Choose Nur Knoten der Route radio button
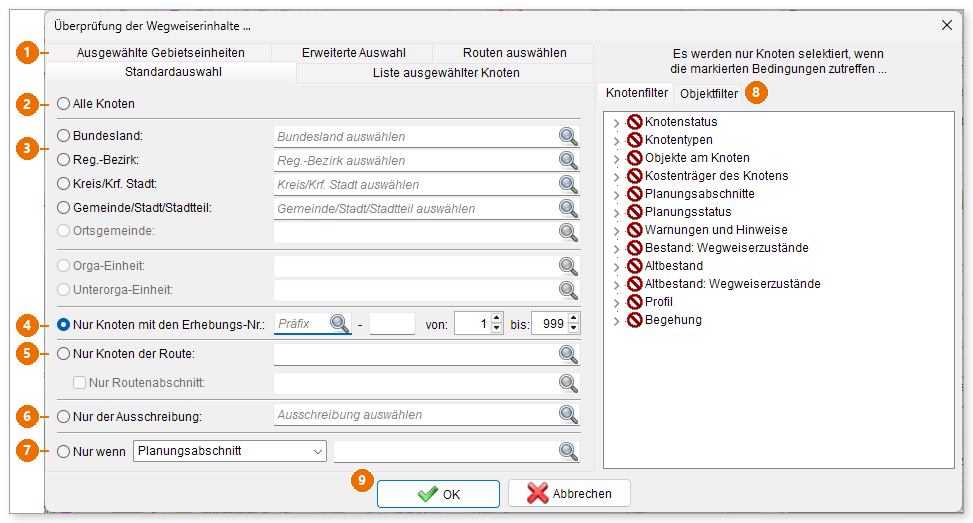Screen dimensions: 973x523 click(63, 354)
